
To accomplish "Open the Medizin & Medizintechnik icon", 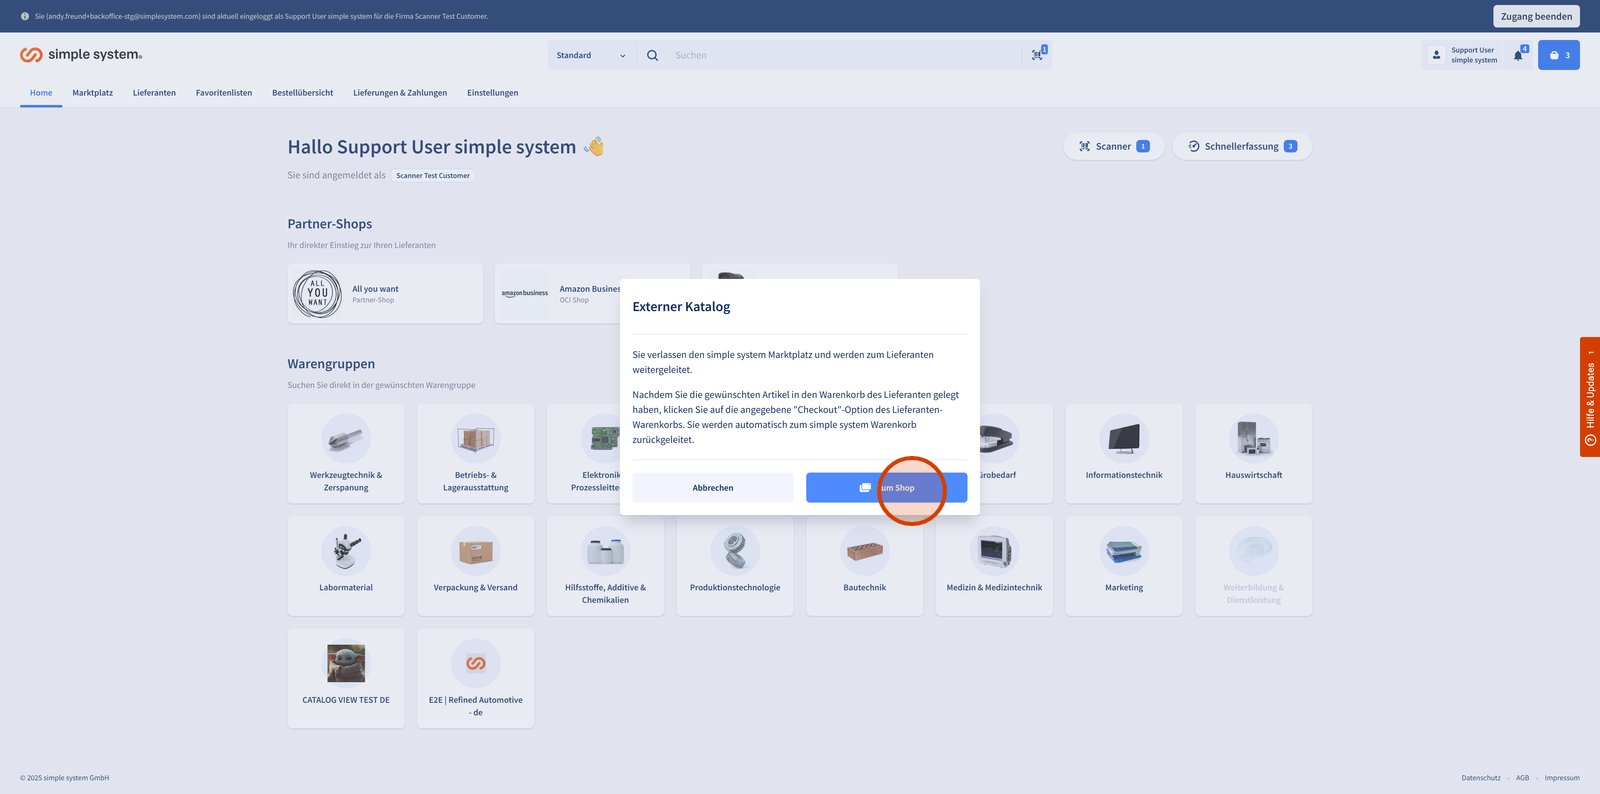I will (994, 551).
